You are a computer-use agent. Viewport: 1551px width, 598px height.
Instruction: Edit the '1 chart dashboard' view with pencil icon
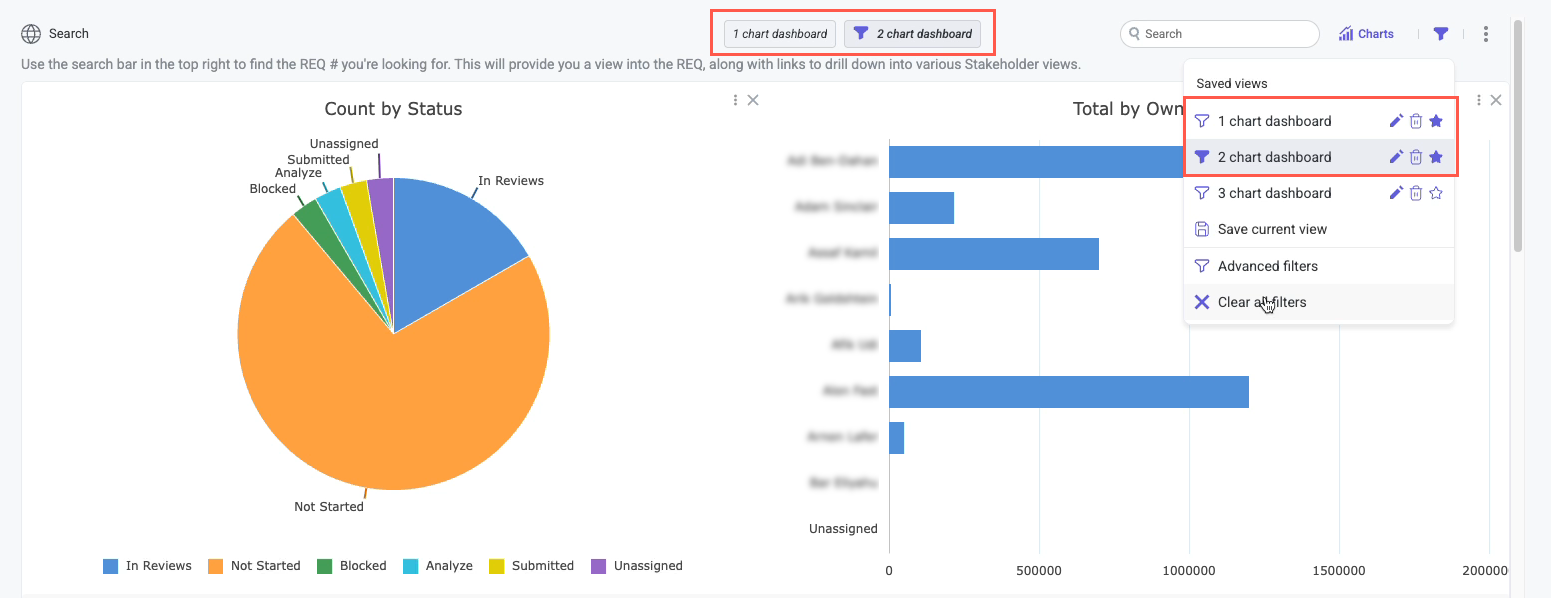tap(1396, 120)
